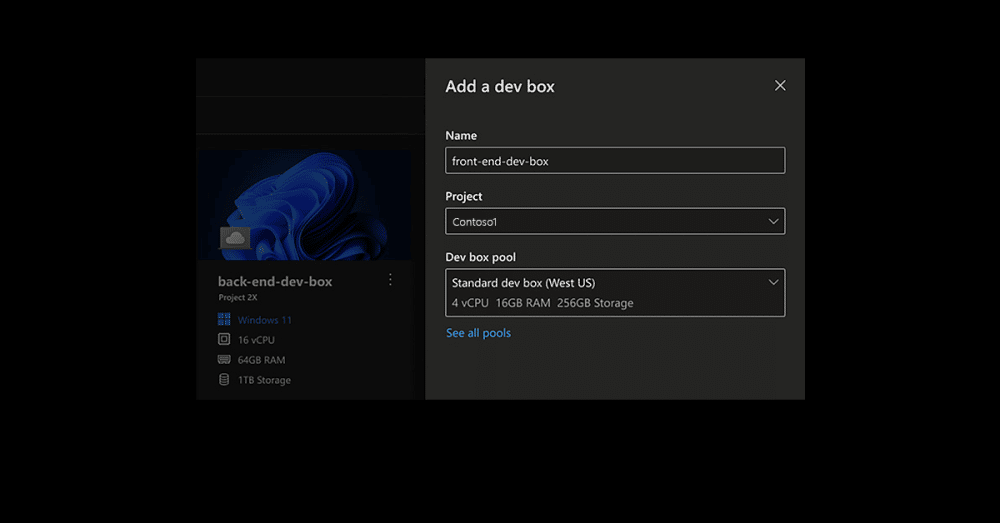Screen dimensions: 1000x523
Task: Open the Project dropdown showing Contoso1
Action: click(615, 221)
